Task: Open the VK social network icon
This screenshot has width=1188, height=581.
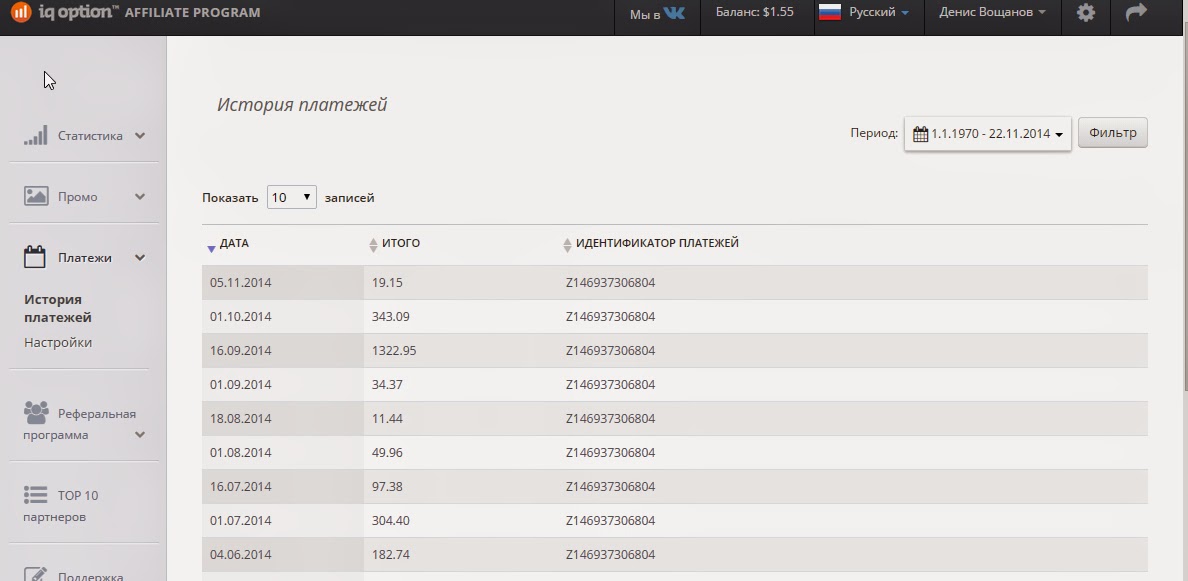Action: (x=674, y=13)
